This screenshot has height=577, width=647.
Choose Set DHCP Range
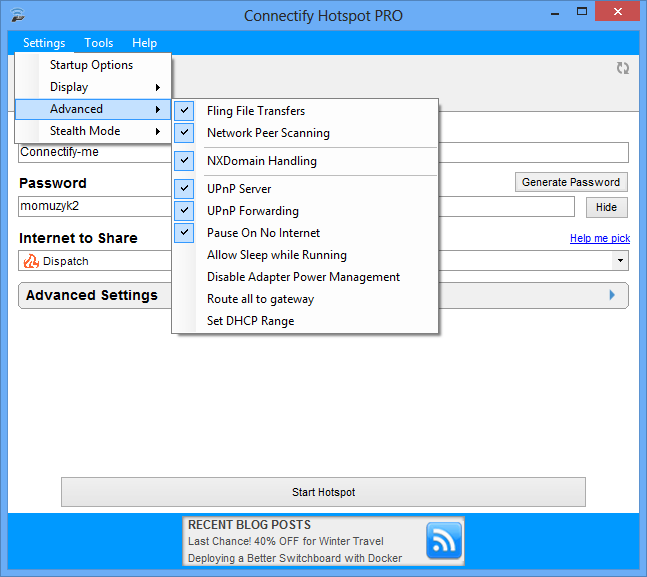[x=305, y=321]
